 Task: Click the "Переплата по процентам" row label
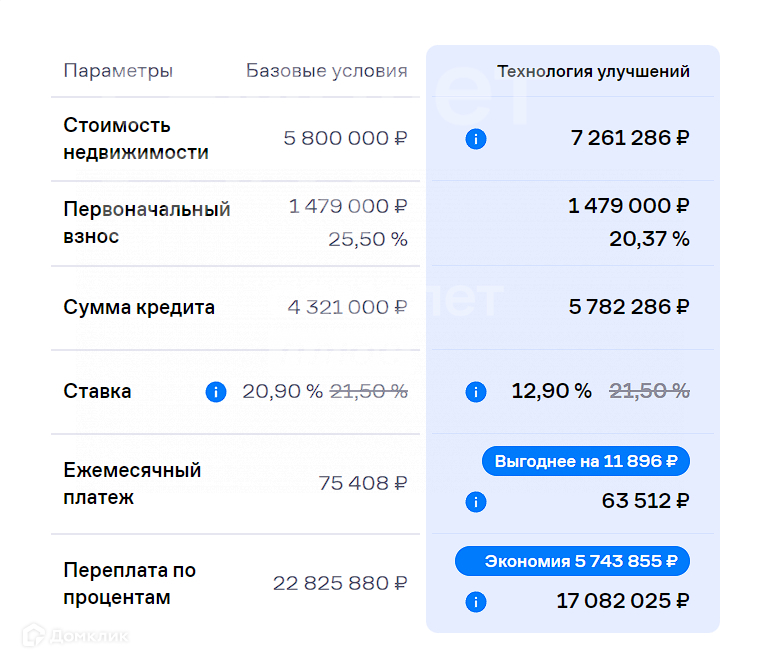[x=129, y=584]
